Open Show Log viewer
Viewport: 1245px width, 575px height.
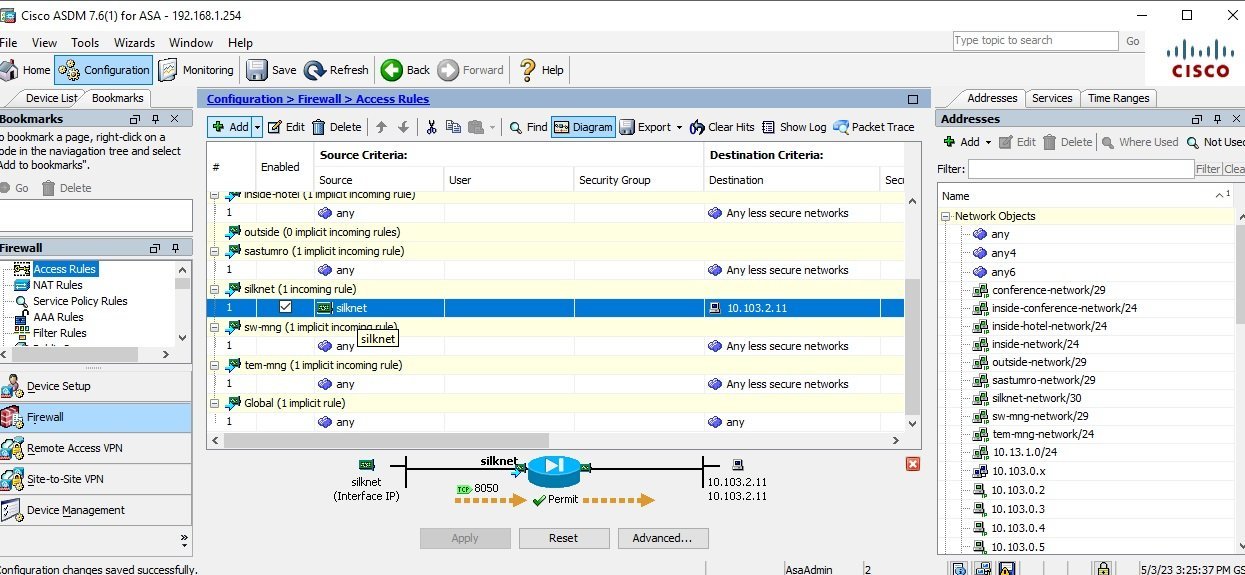tap(794, 127)
